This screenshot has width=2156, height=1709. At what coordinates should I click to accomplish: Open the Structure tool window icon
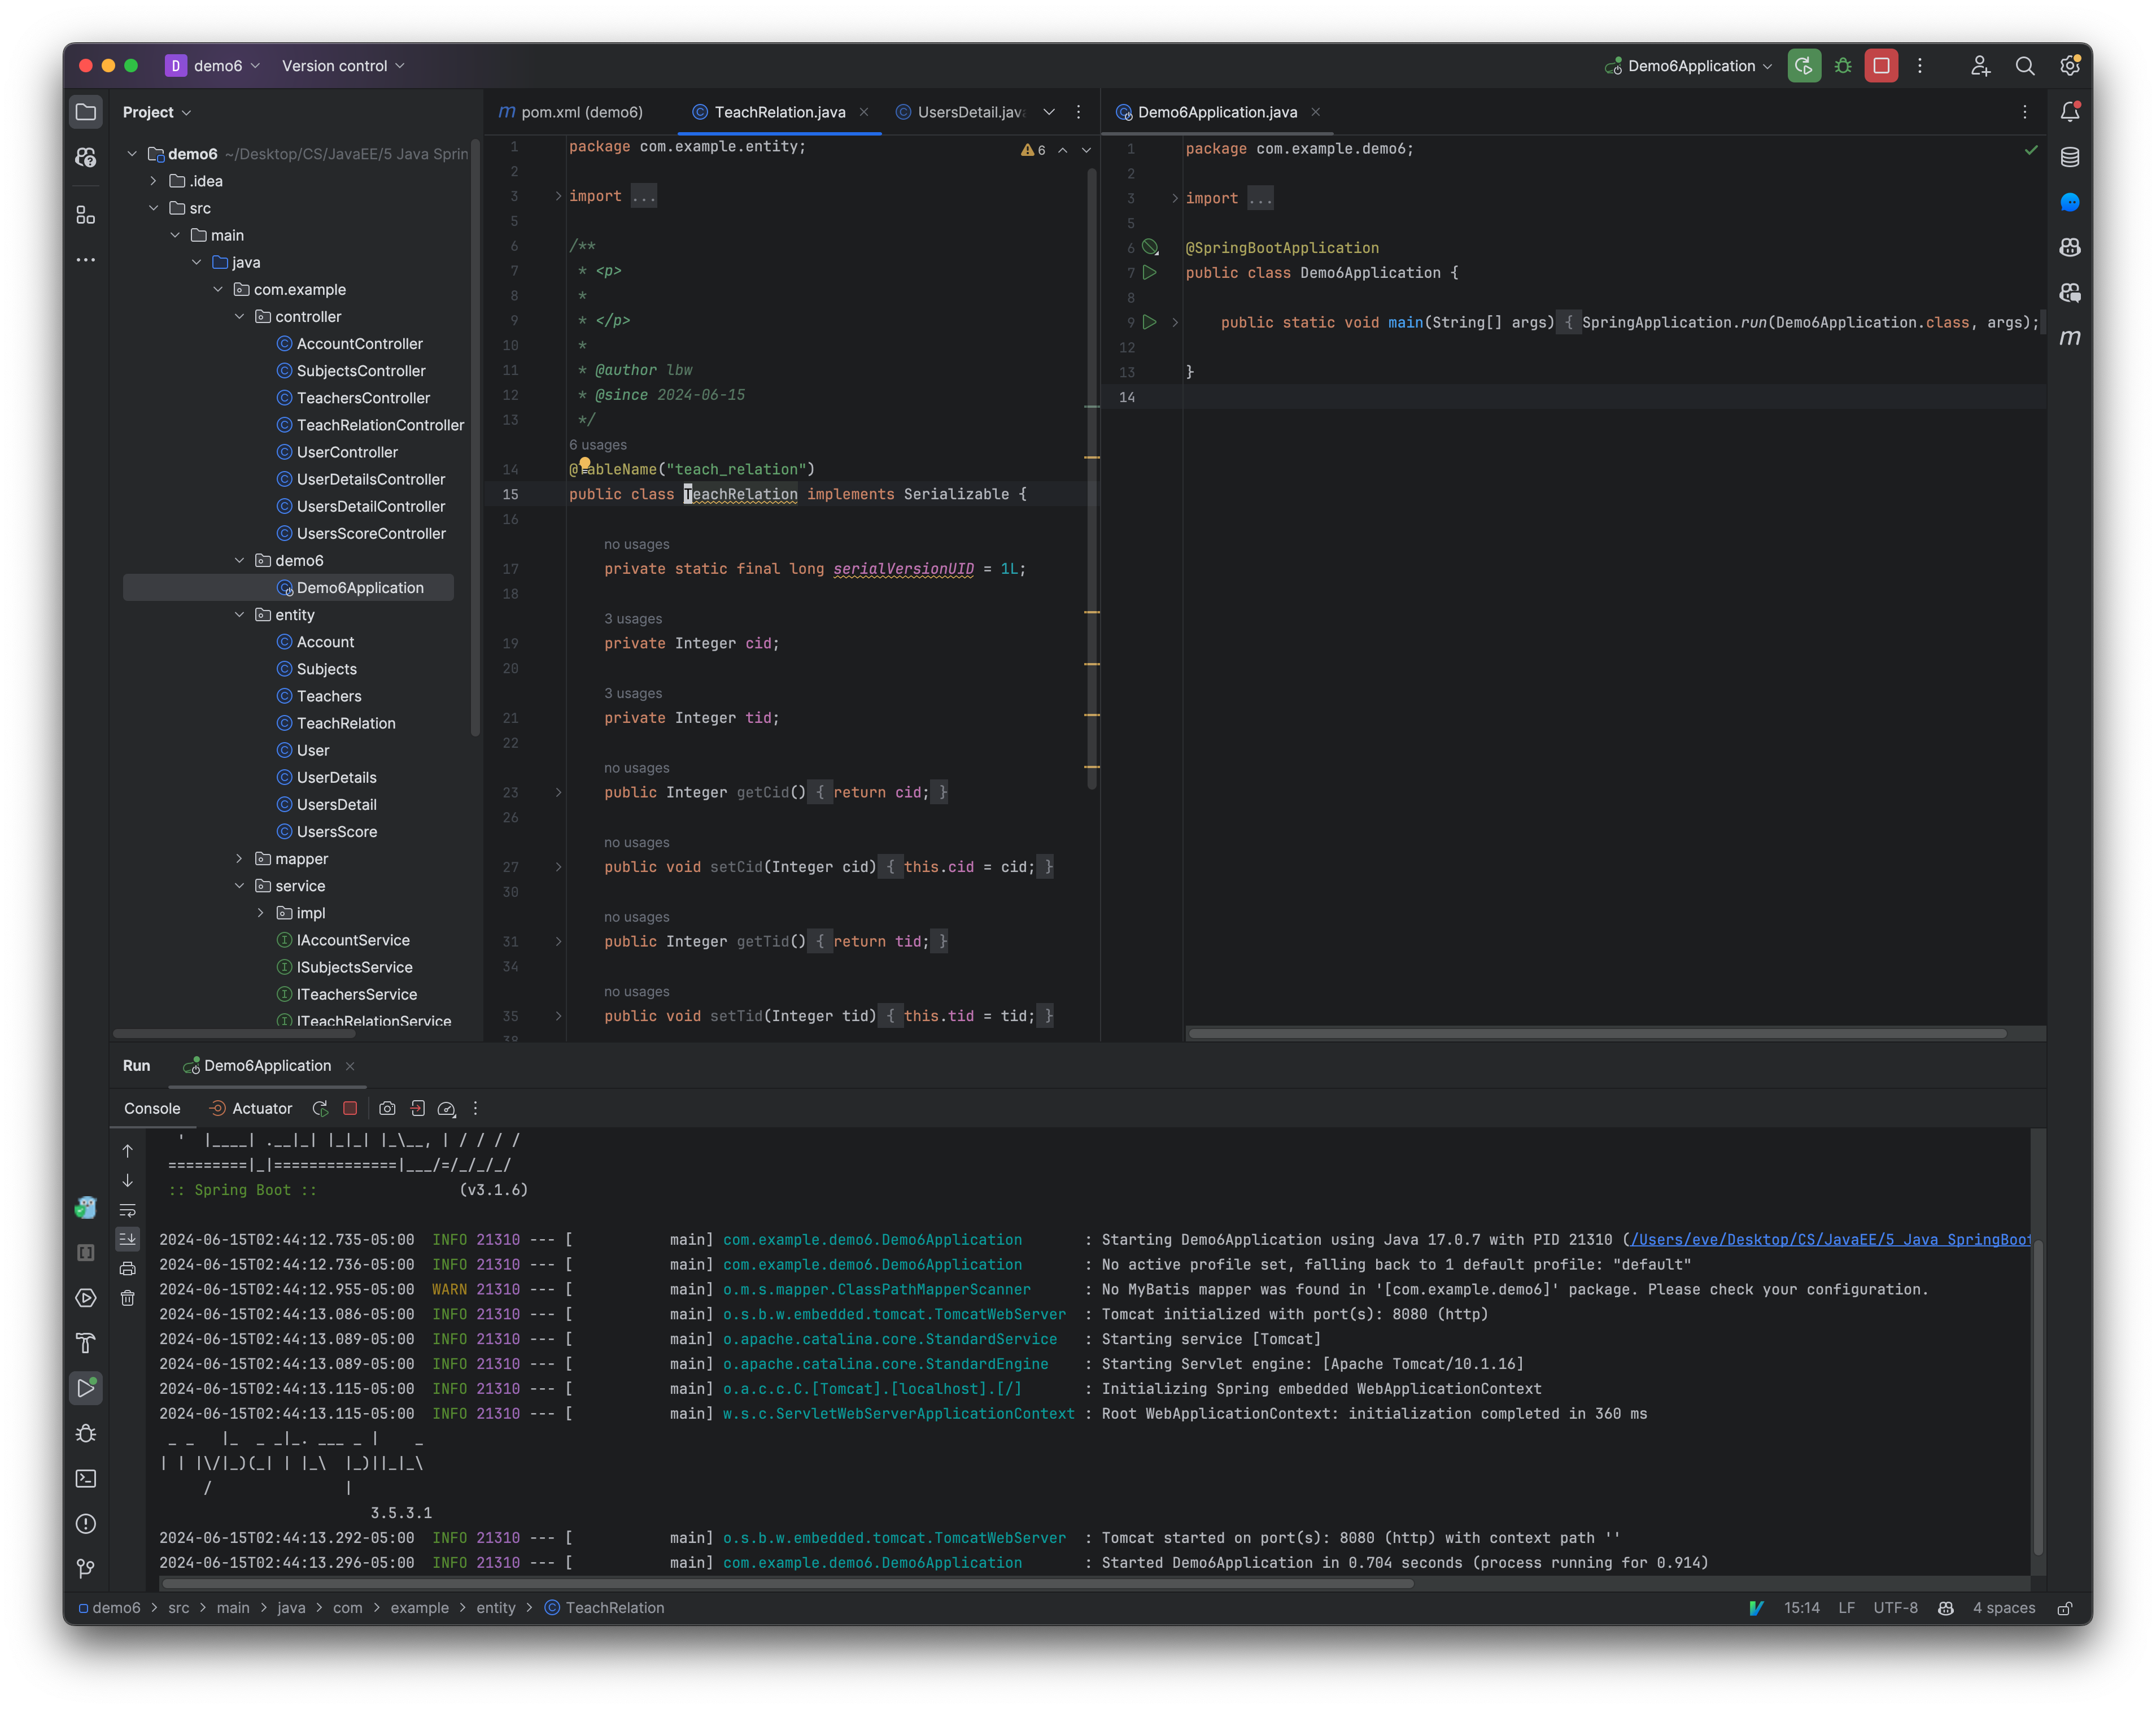tap(86, 215)
